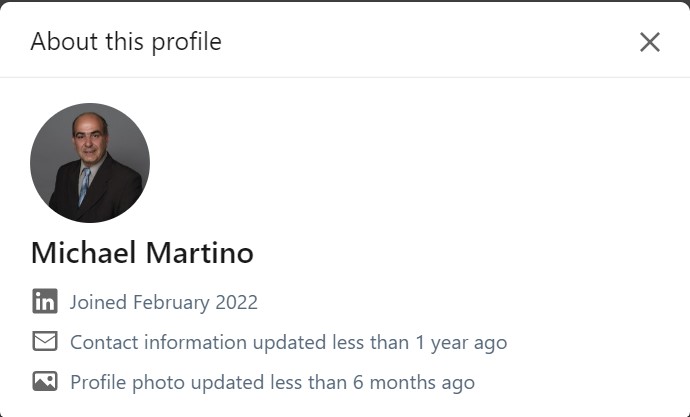Click Profile photo updated less than 6 months ago
The image size is (690, 417).
coord(272,382)
